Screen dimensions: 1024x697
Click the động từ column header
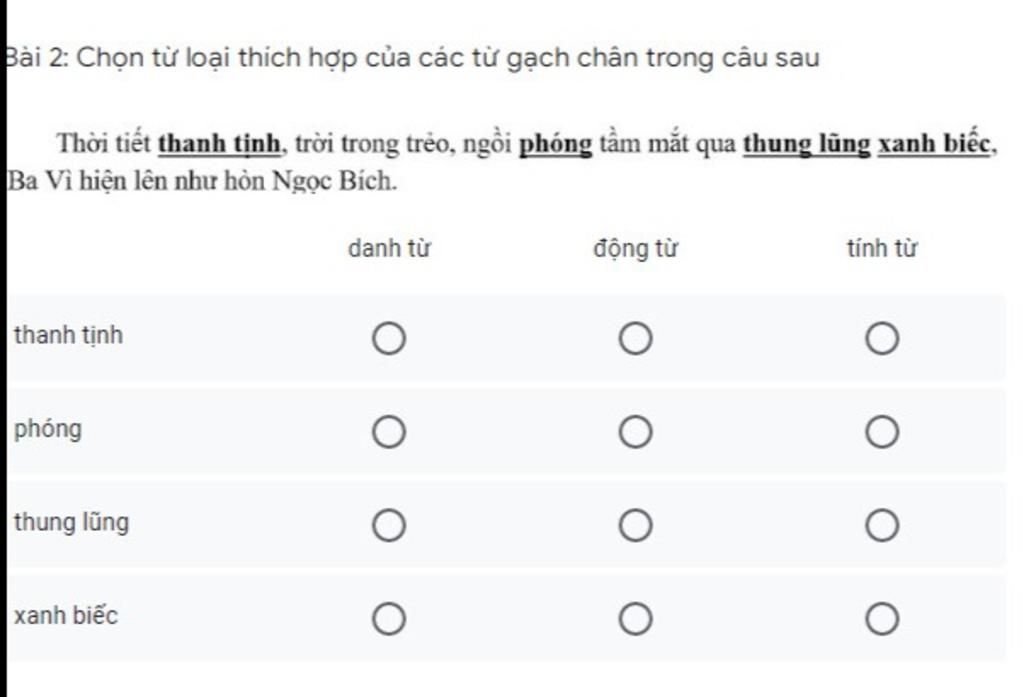coord(635,249)
